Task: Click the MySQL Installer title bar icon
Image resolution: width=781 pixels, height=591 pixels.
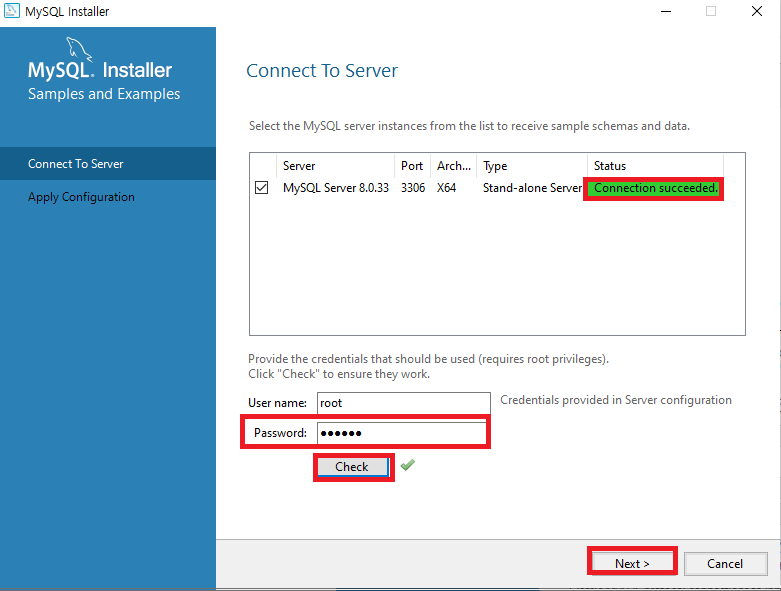Action: pyautogui.click(x=11, y=10)
